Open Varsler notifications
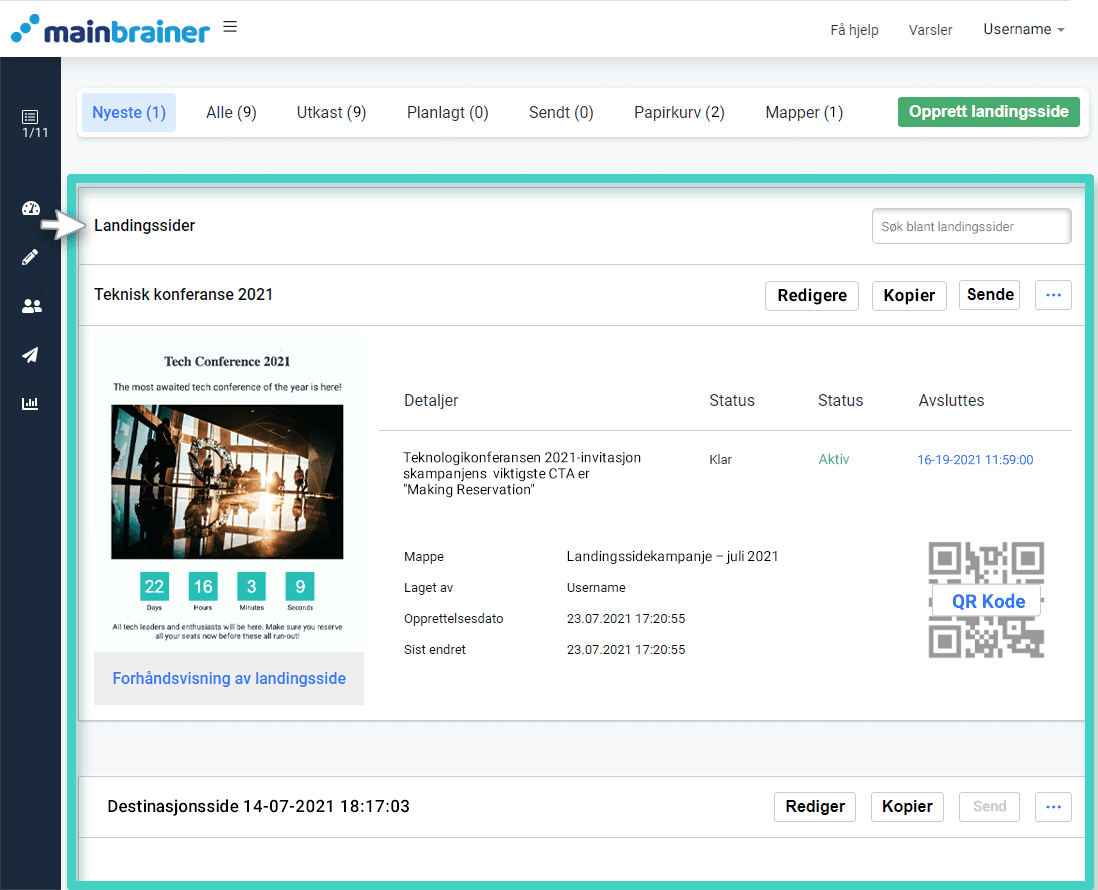Screen dimensions: 1098x890 click(930, 30)
